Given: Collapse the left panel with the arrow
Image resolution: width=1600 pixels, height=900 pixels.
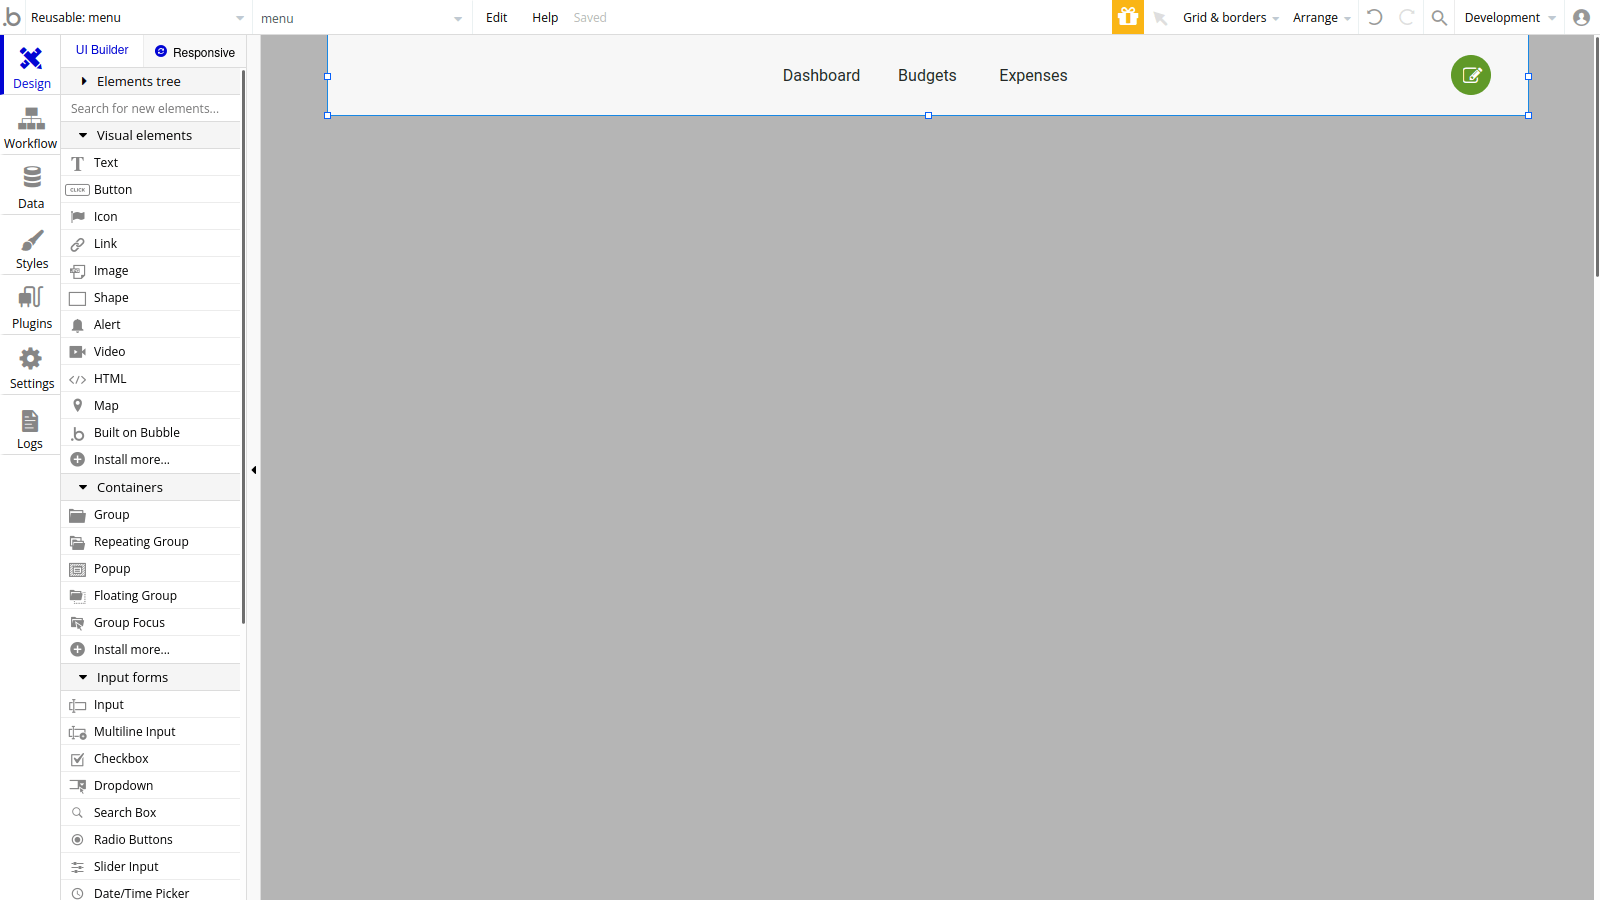Looking at the screenshot, I should pos(254,469).
